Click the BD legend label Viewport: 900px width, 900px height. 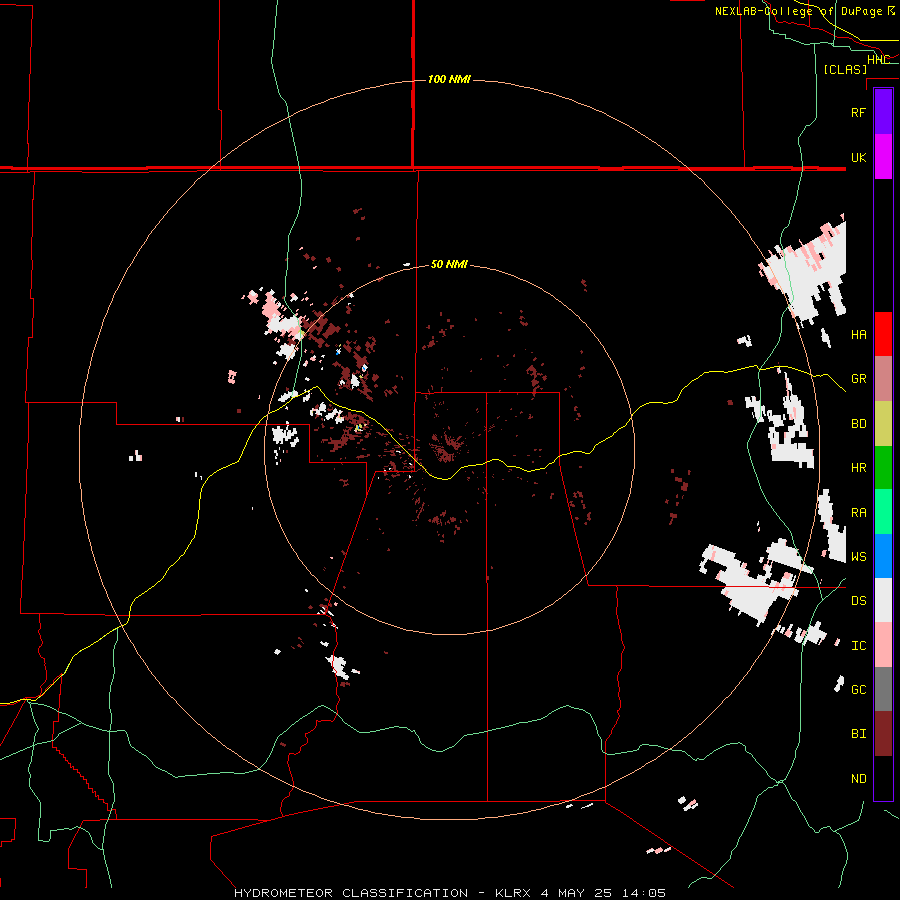[x=858, y=424]
